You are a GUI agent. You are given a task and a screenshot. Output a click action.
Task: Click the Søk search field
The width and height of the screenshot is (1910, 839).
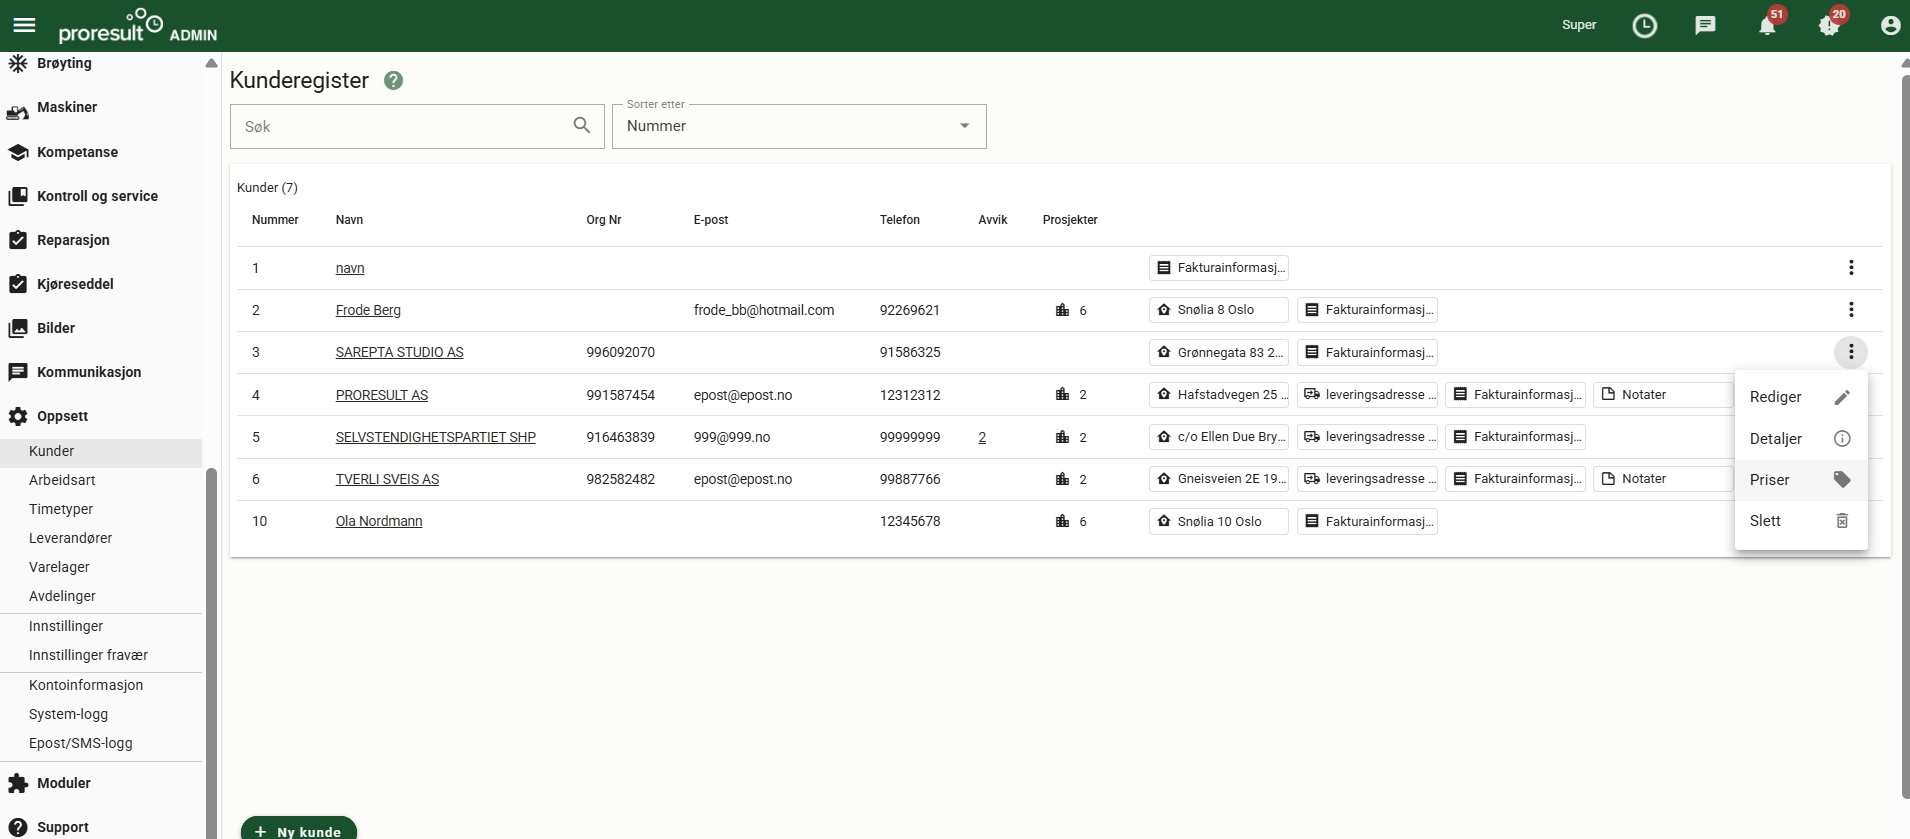(x=417, y=126)
